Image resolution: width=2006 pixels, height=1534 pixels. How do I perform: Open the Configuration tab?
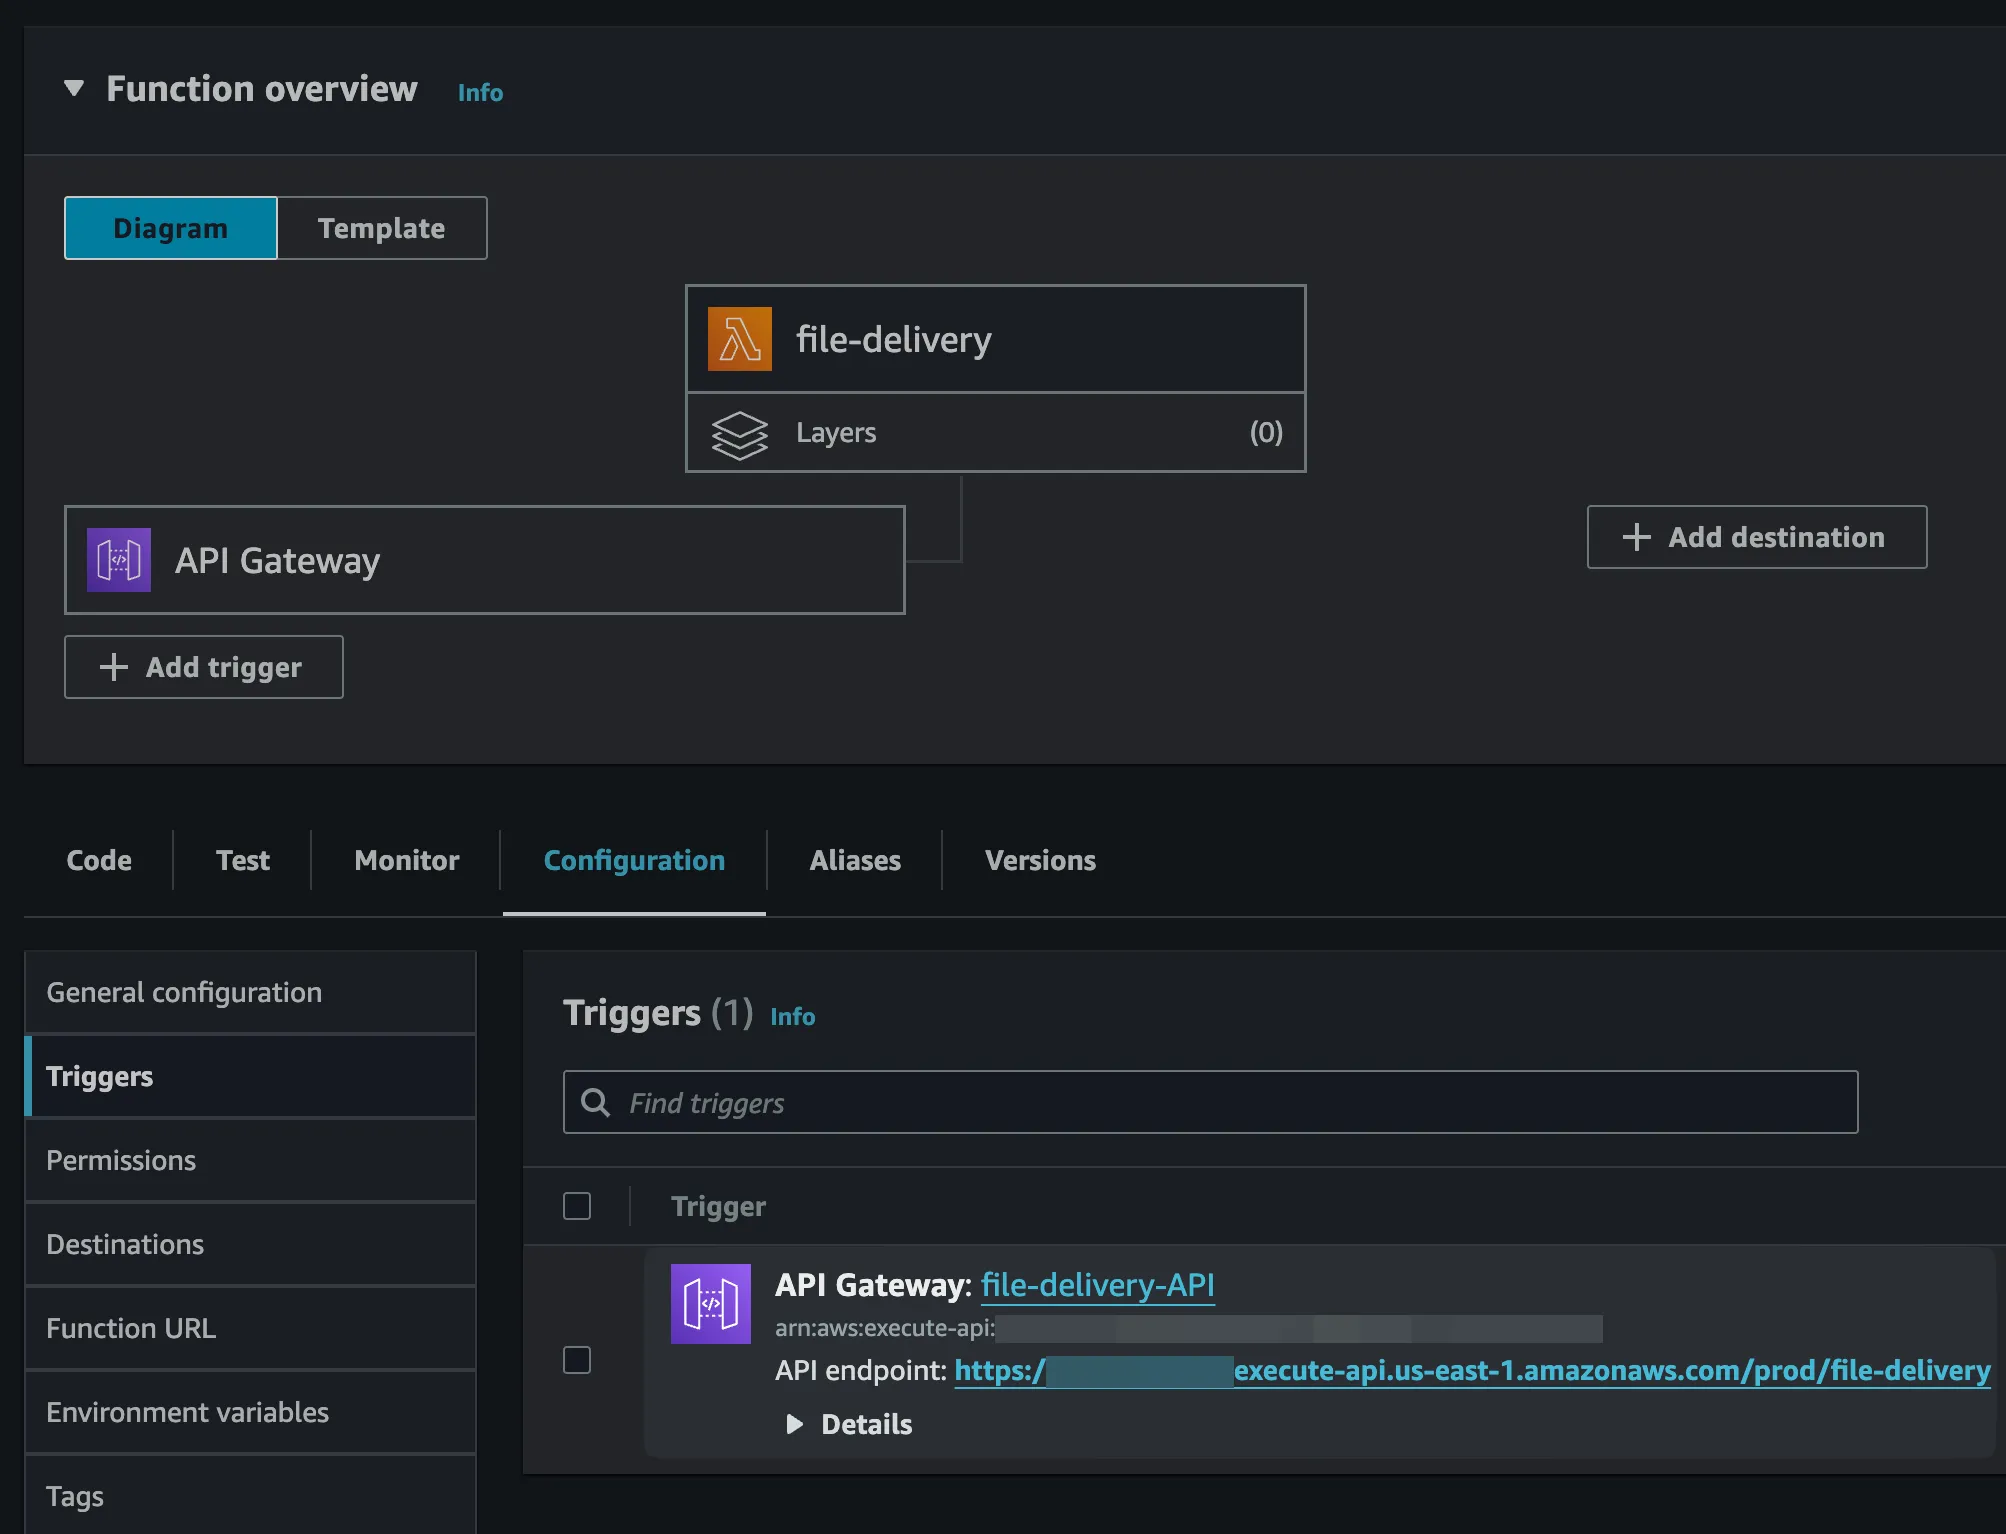634,860
